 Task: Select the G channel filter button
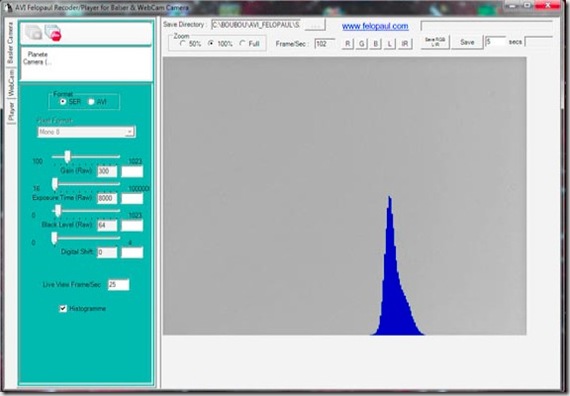tap(361, 44)
